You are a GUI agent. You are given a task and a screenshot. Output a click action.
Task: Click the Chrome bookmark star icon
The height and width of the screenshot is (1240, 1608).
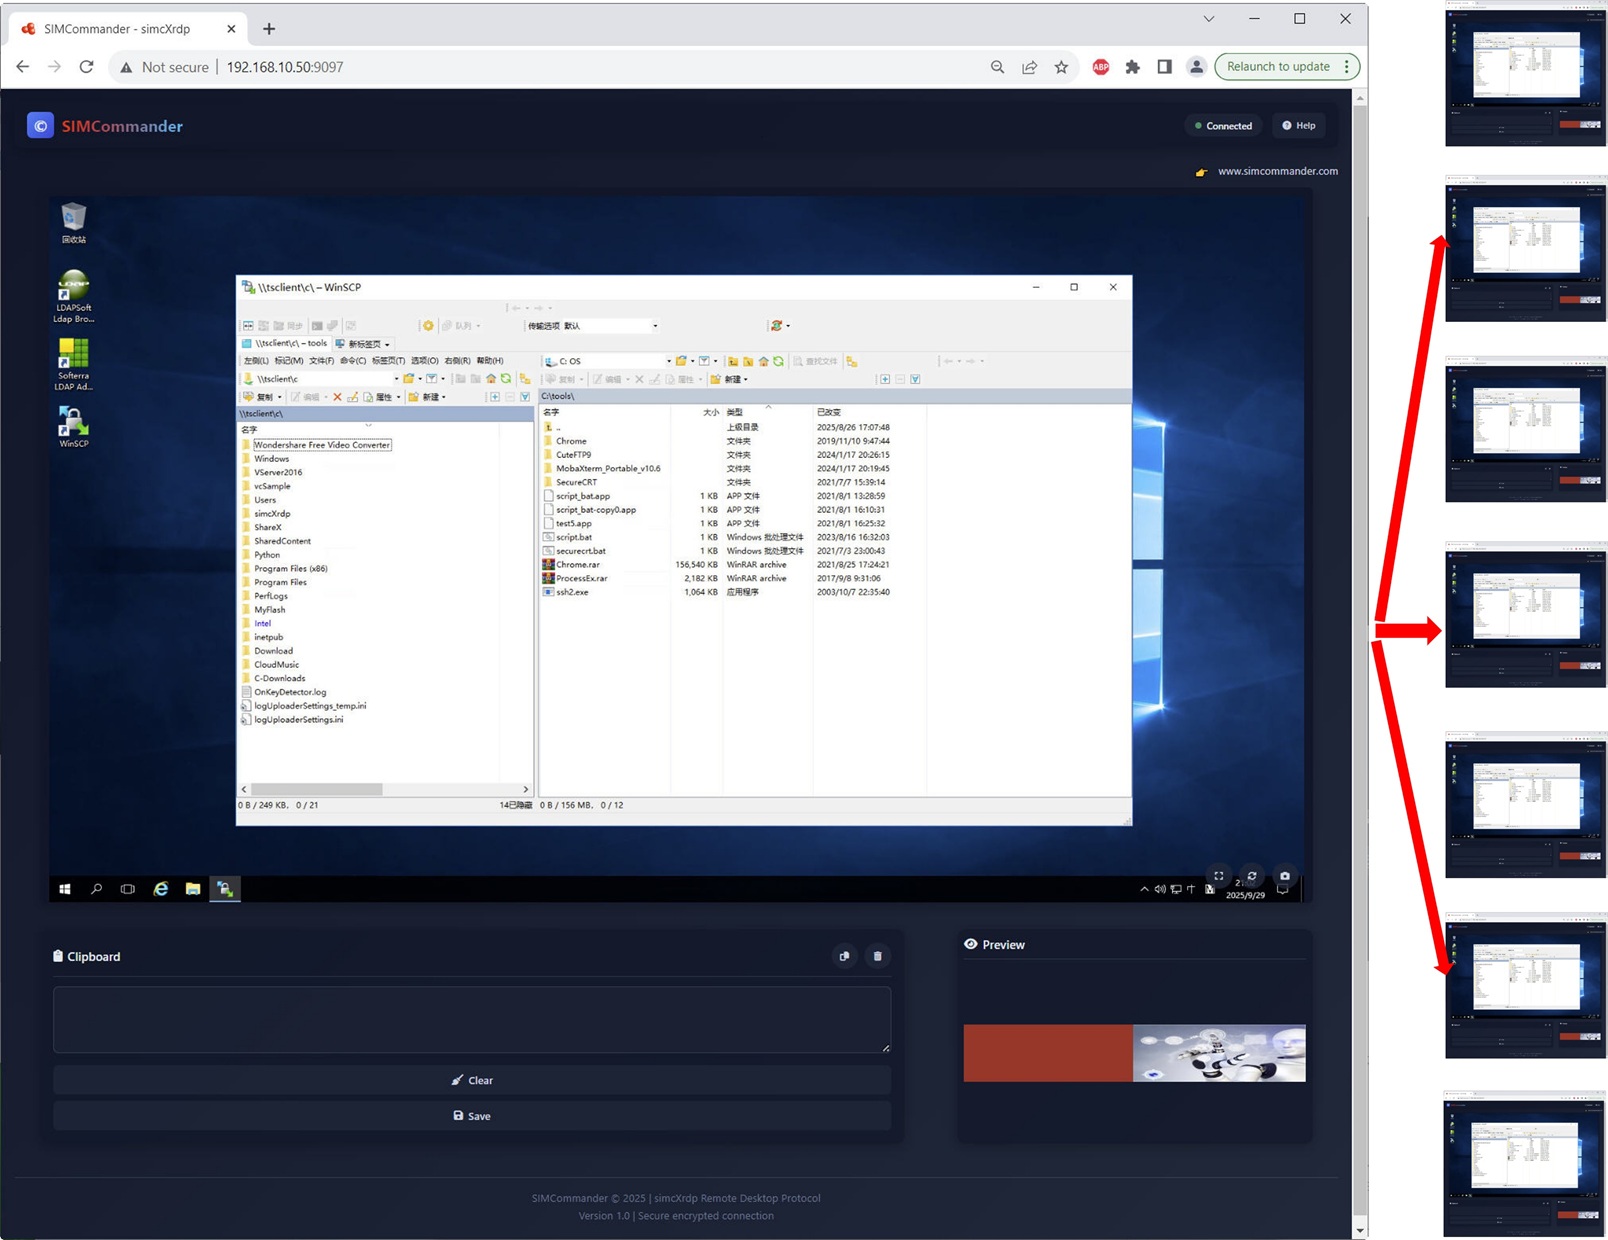click(1061, 67)
